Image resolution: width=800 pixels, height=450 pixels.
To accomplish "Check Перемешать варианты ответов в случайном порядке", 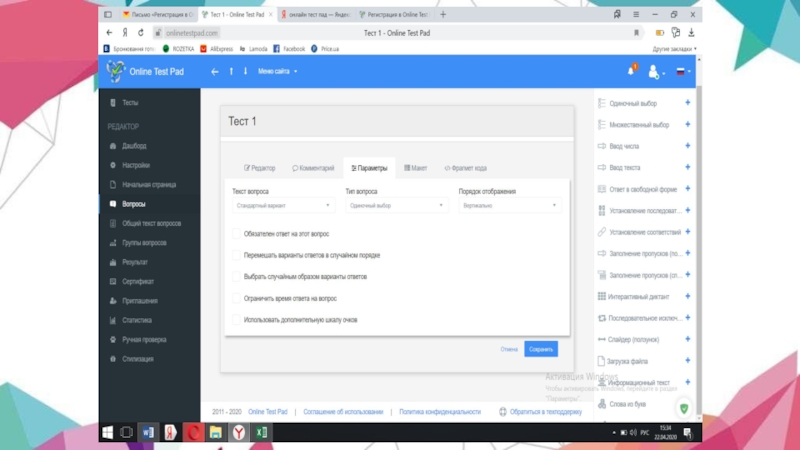I will pyautogui.click(x=236, y=255).
